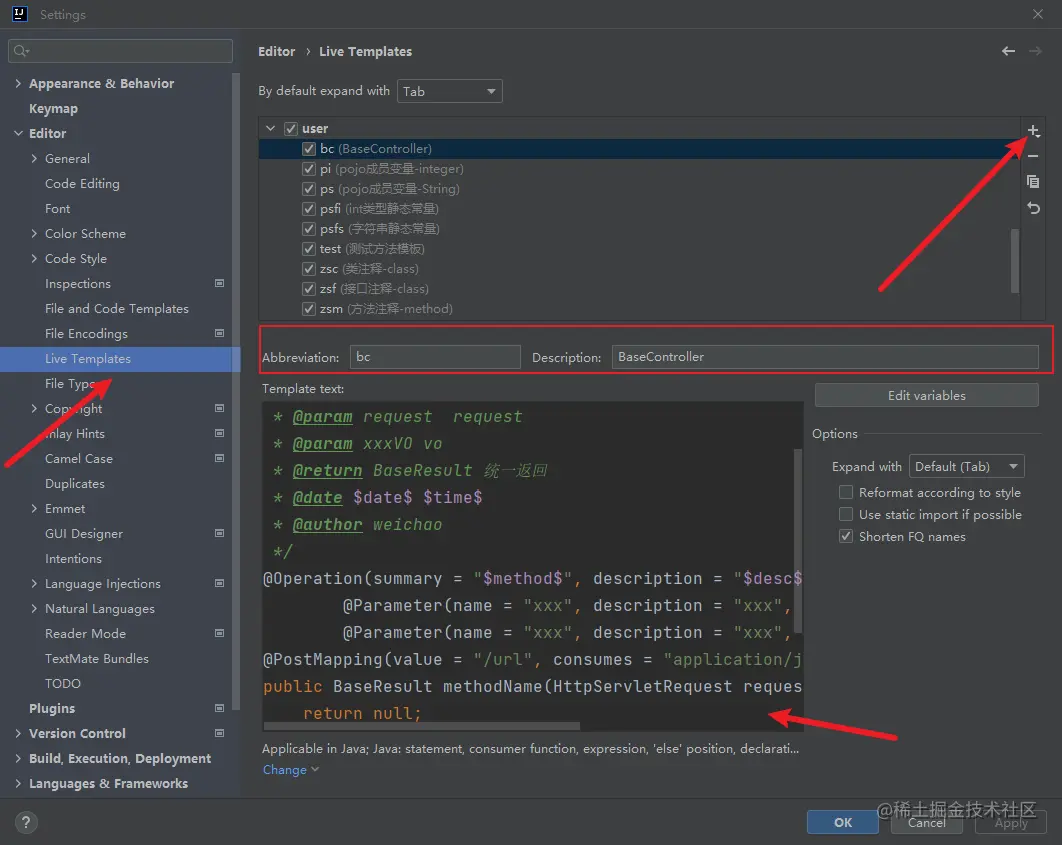Expand the Code Style node
The height and width of the screenshot is (845, 1062).
pos(35,259)
